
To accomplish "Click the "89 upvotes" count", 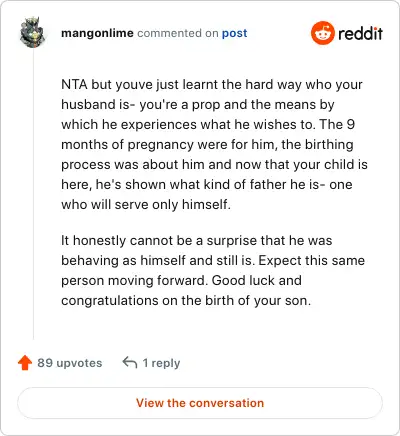I will [70, 363].
